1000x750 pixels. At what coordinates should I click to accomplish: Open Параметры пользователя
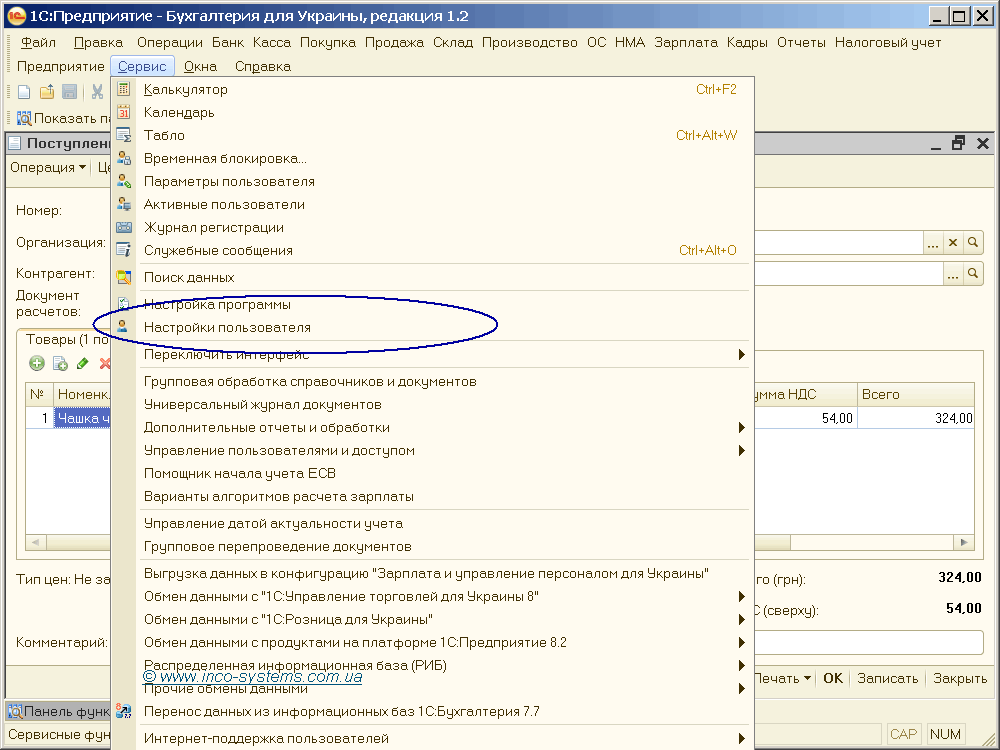[433, 181]
